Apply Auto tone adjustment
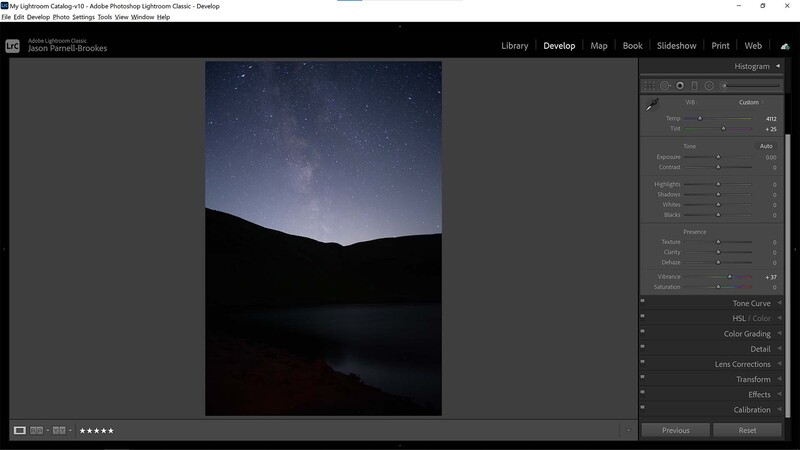800x450 pixels. coord(766,146)
